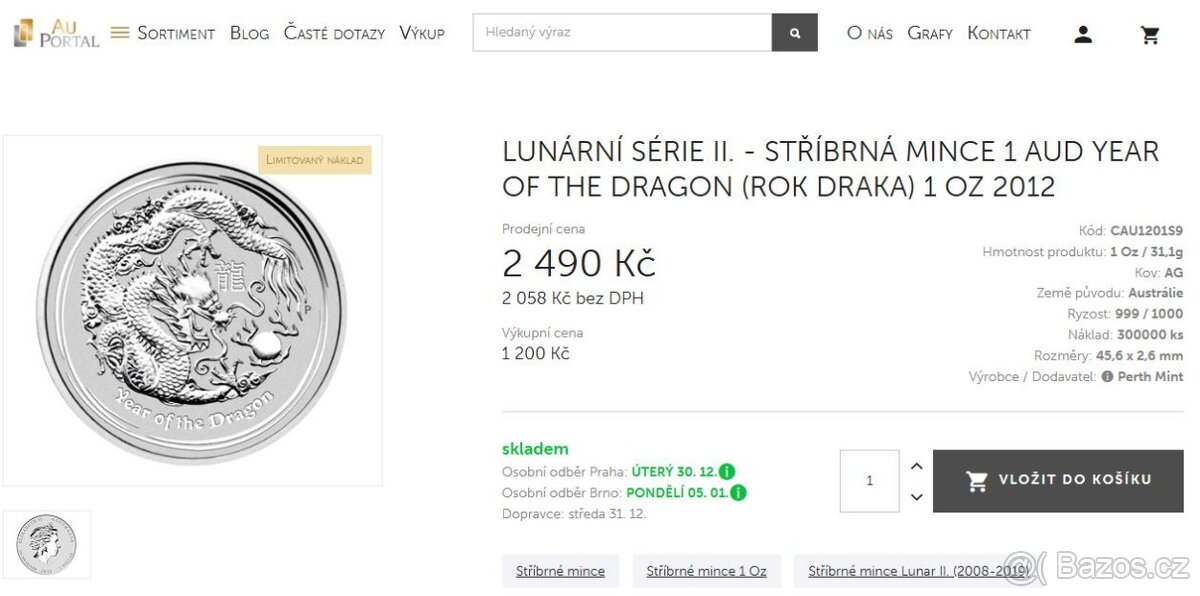Click the search magnifier icon
Viewport: 1200px width, 596px height.
pos(794,32)
